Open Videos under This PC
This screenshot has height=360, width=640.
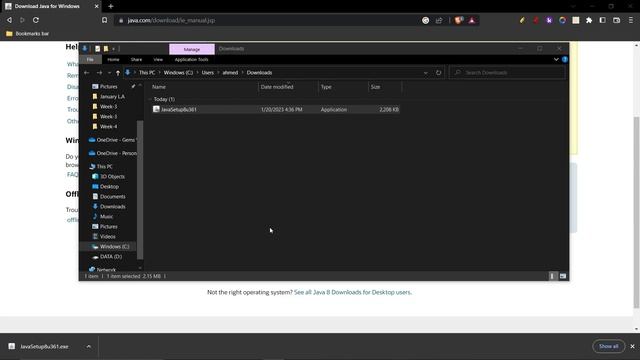(107, 237)
